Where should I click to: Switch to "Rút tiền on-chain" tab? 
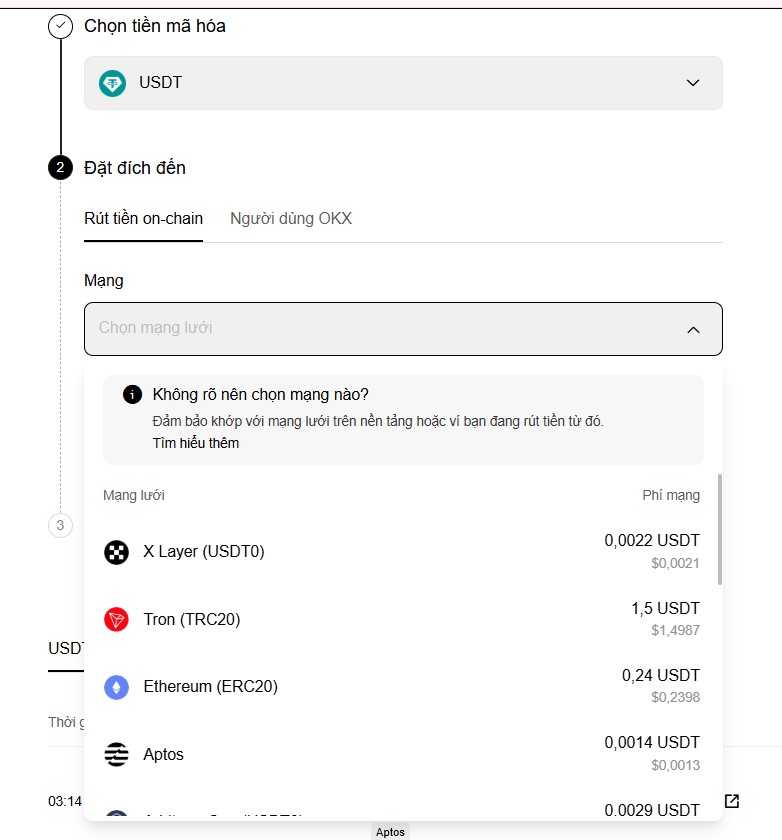pyautogui.click(x=143, y=219)
